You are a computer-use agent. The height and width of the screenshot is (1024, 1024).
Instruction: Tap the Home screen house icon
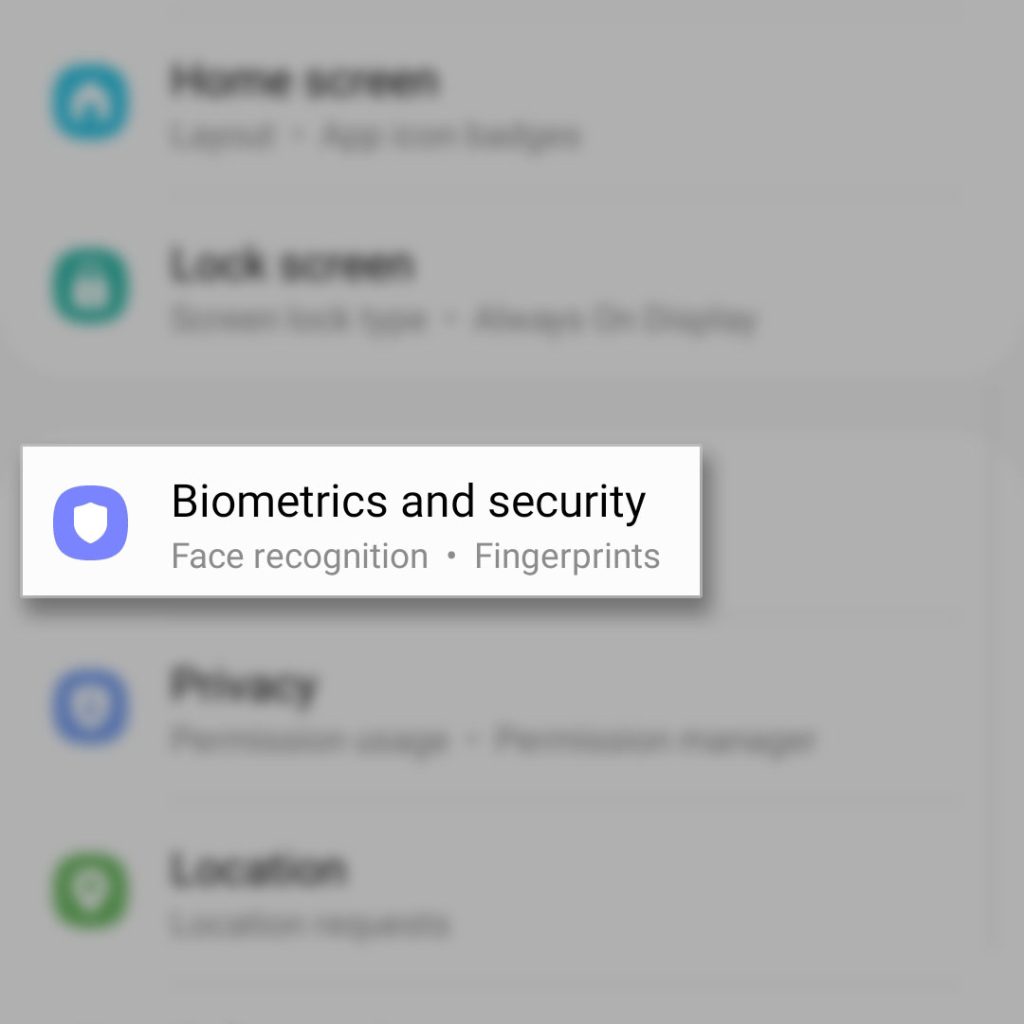tap(90, 101)
